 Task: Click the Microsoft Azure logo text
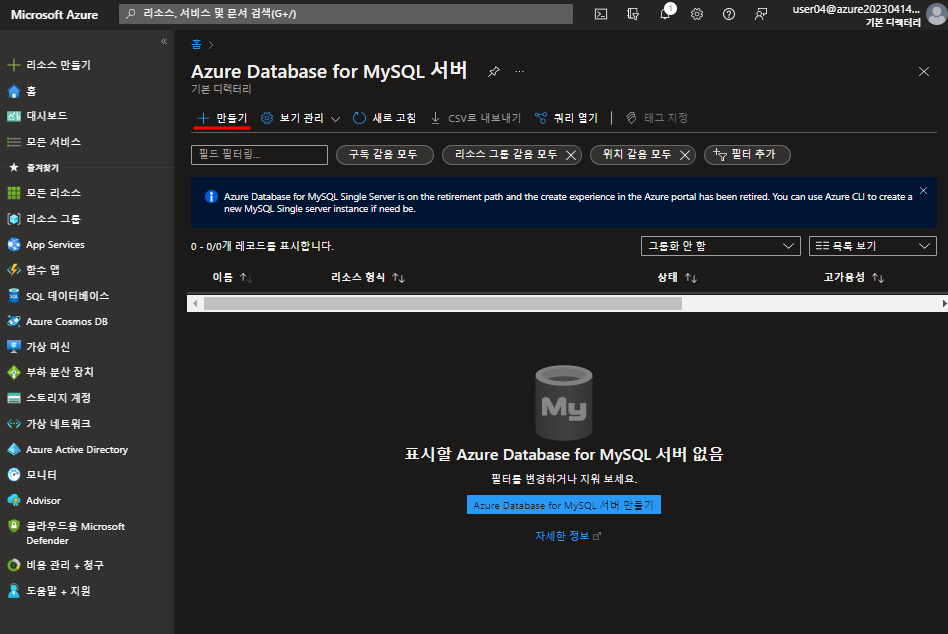point(54,15)
